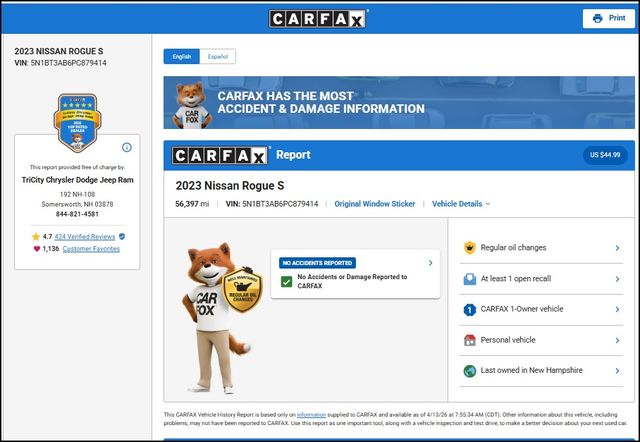Click the Personal vehicle house icon

[468, 340]
